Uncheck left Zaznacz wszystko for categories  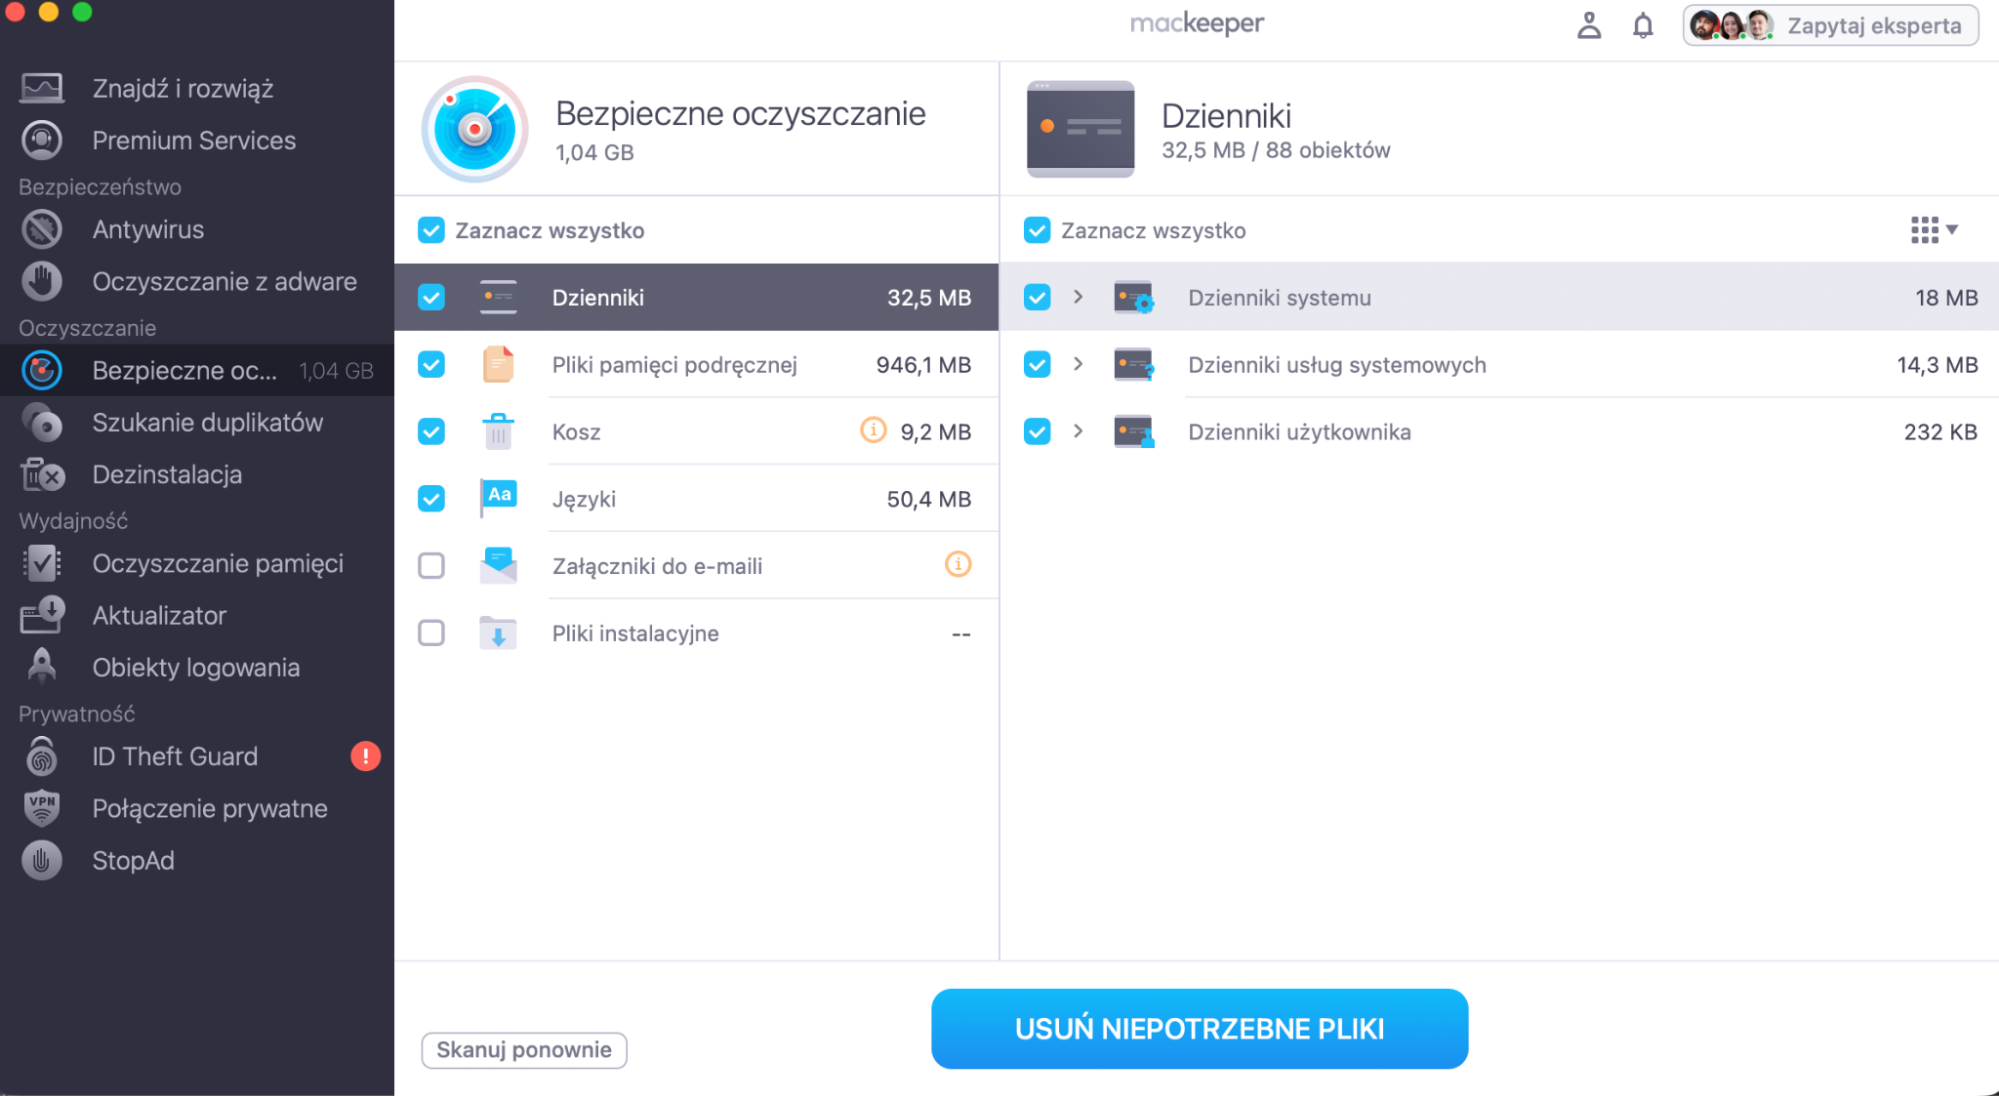[431, 230]
